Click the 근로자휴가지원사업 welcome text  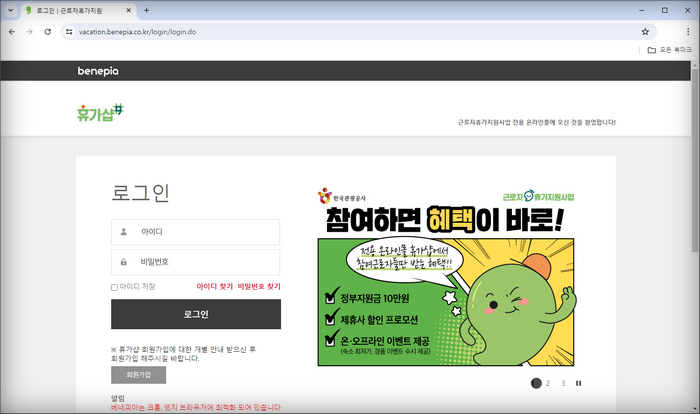coord(537,122)
